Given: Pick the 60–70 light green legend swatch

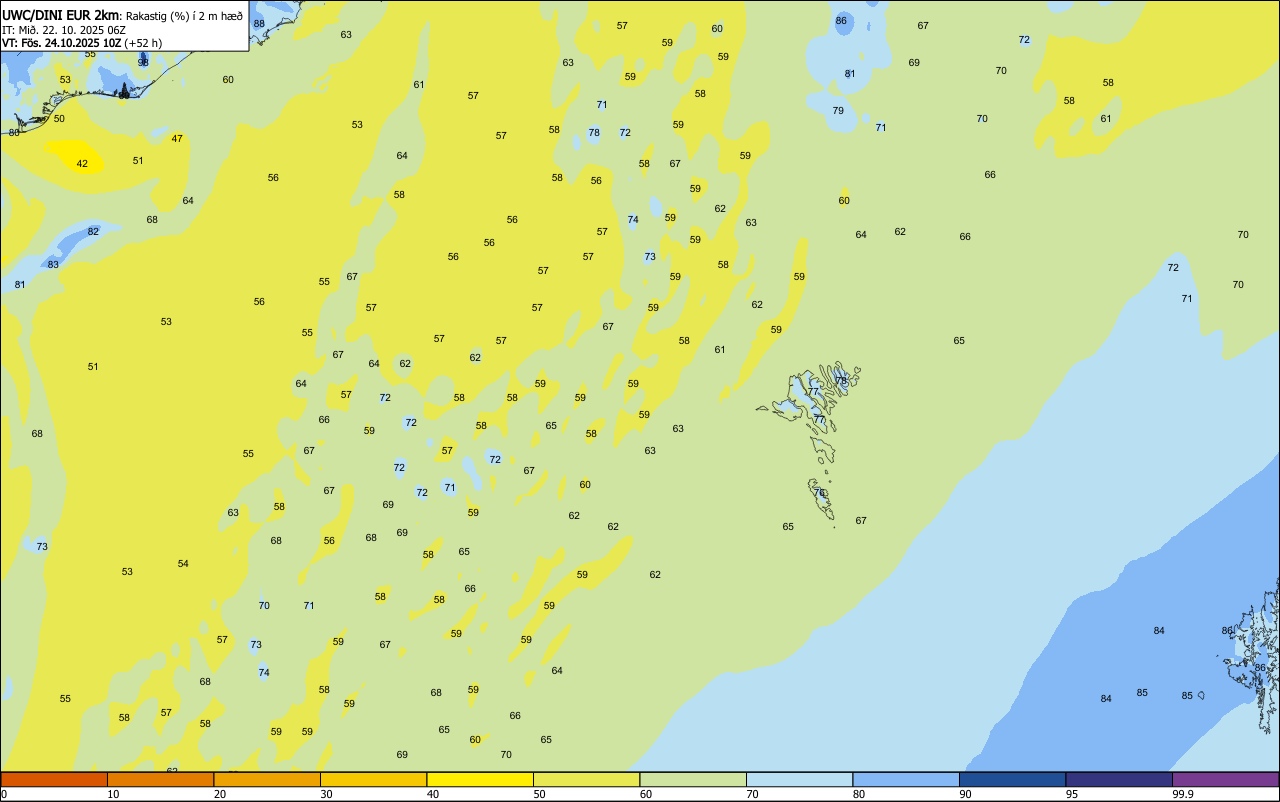Looking at the screenshot, I should coord(693,779).
